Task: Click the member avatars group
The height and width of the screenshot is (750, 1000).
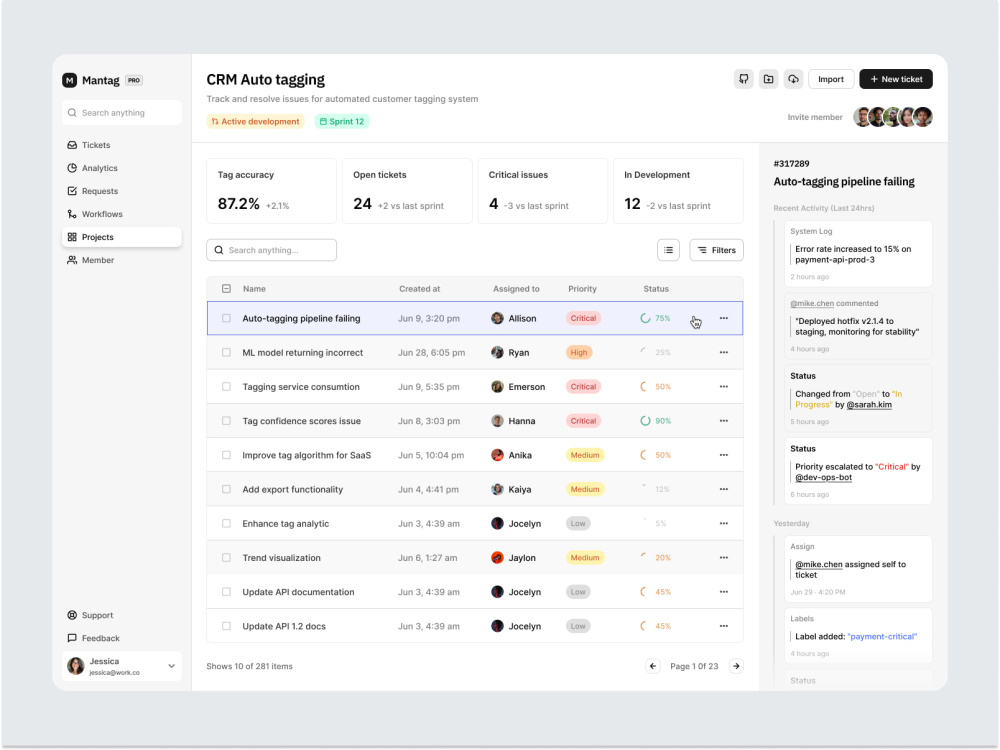Action: (893, 117)
